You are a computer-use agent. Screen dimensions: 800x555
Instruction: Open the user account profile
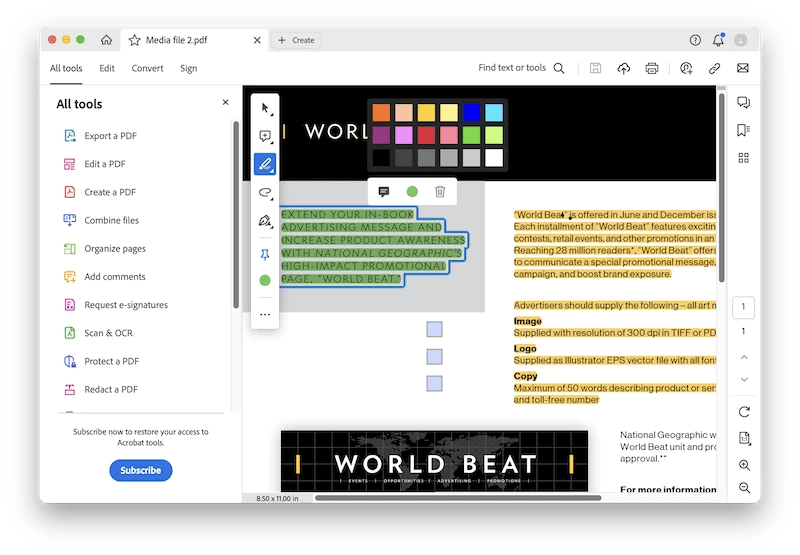(x=741, y=40)
